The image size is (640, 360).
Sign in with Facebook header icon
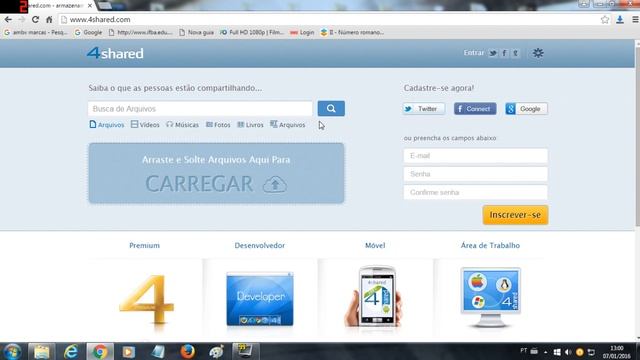point(504,53)
